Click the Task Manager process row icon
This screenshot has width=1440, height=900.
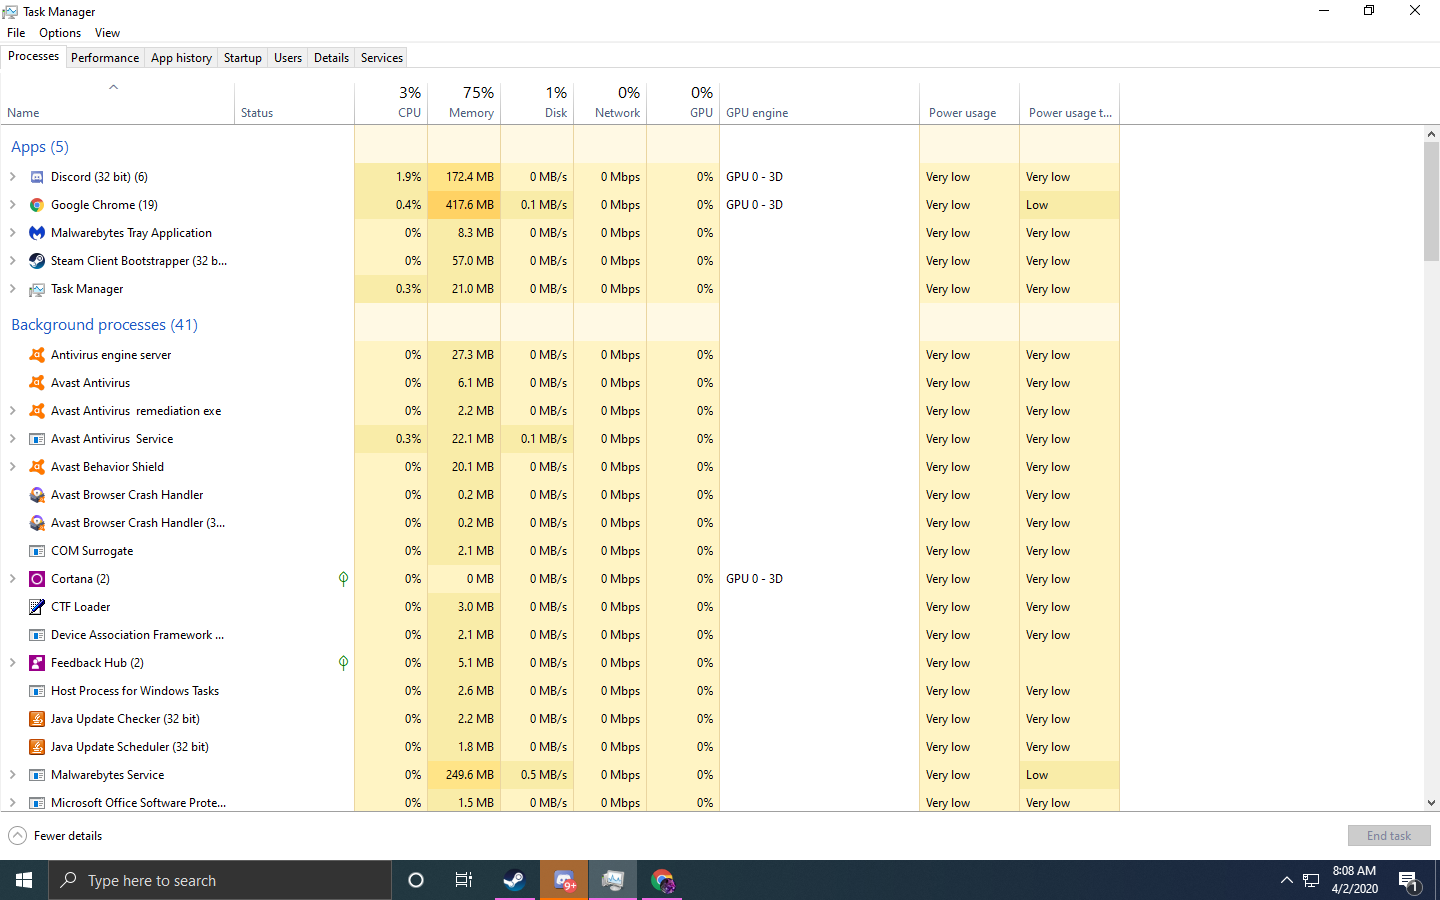coord(37,289)
